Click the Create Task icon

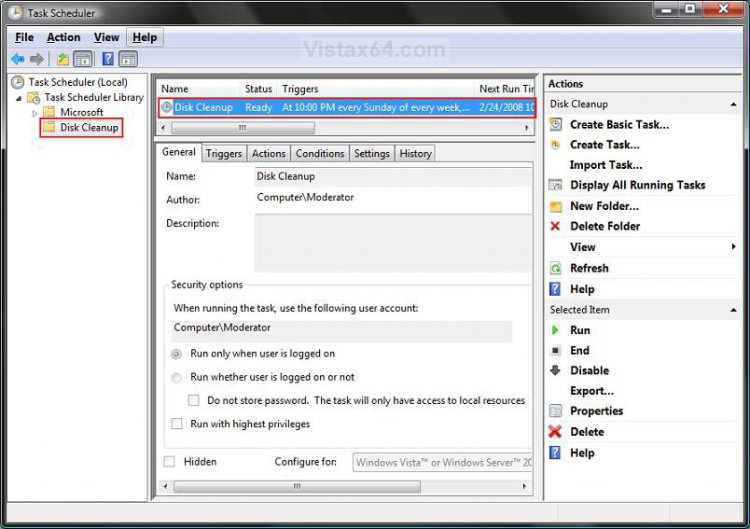(555, 145)
